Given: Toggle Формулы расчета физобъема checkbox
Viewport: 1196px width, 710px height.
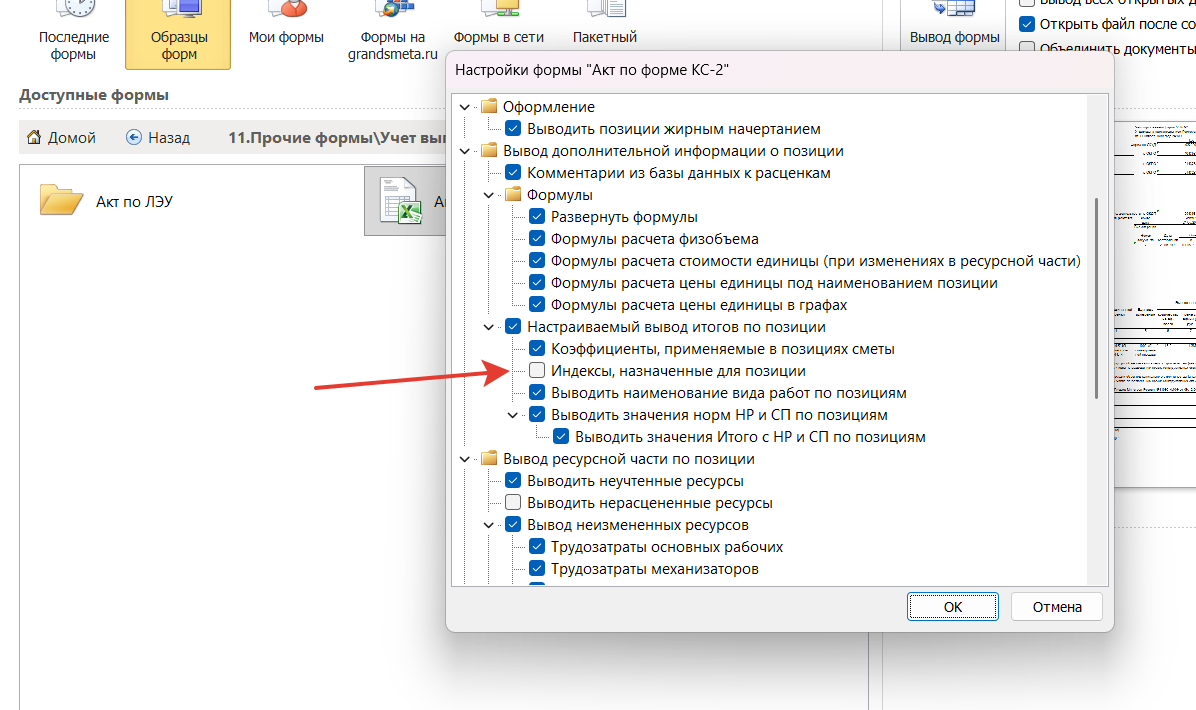Looking at the screenshot, I should coord(537,239).
